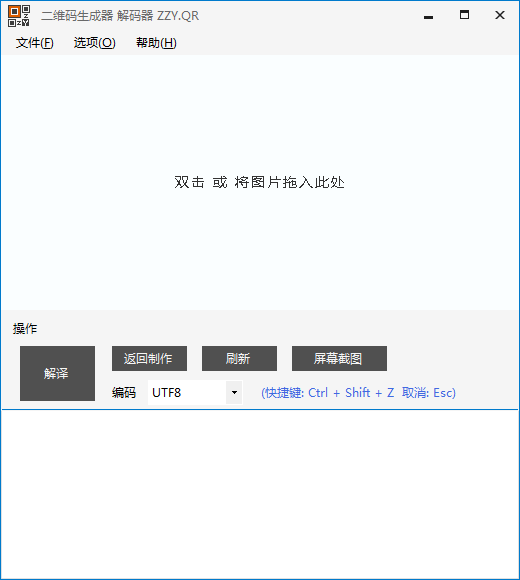Click the 编码 label beside the combo box

pyautogui.click(x=124, y=392)
